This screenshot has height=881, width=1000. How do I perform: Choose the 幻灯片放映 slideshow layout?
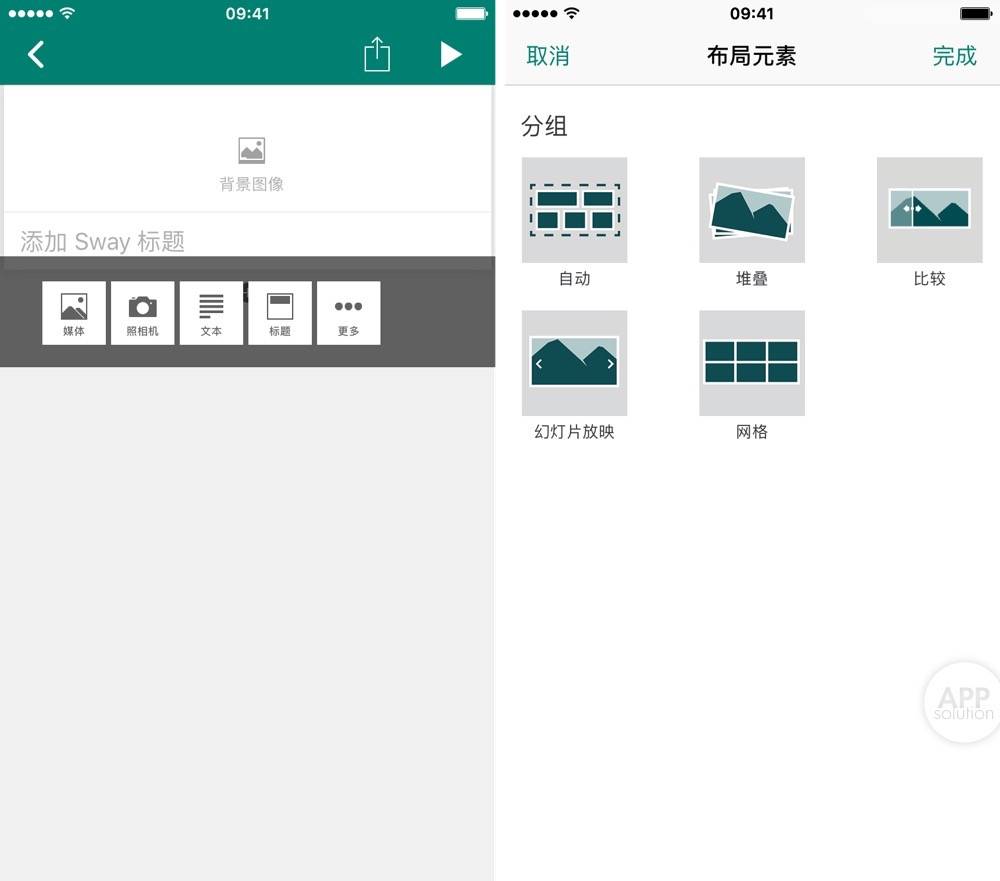[x=575, y=376]
